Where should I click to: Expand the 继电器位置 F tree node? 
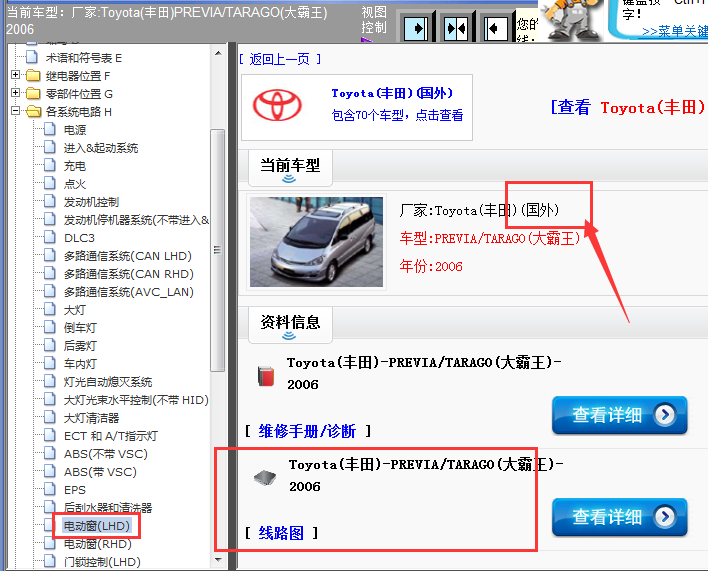click(x=15, y=74)
